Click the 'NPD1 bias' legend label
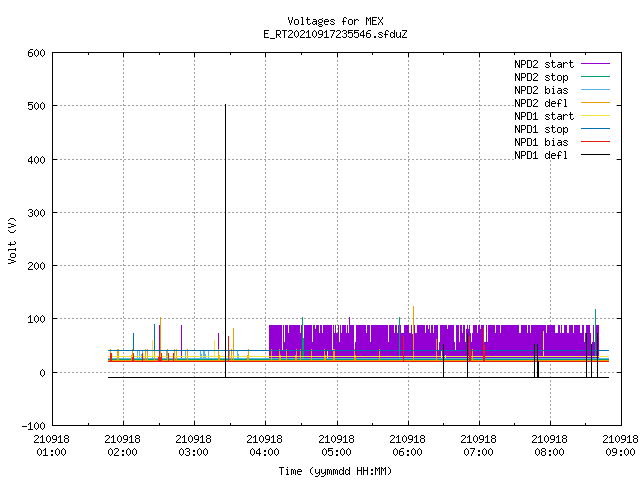The width and height of the screenshot is (640, 480). point(541,142)
